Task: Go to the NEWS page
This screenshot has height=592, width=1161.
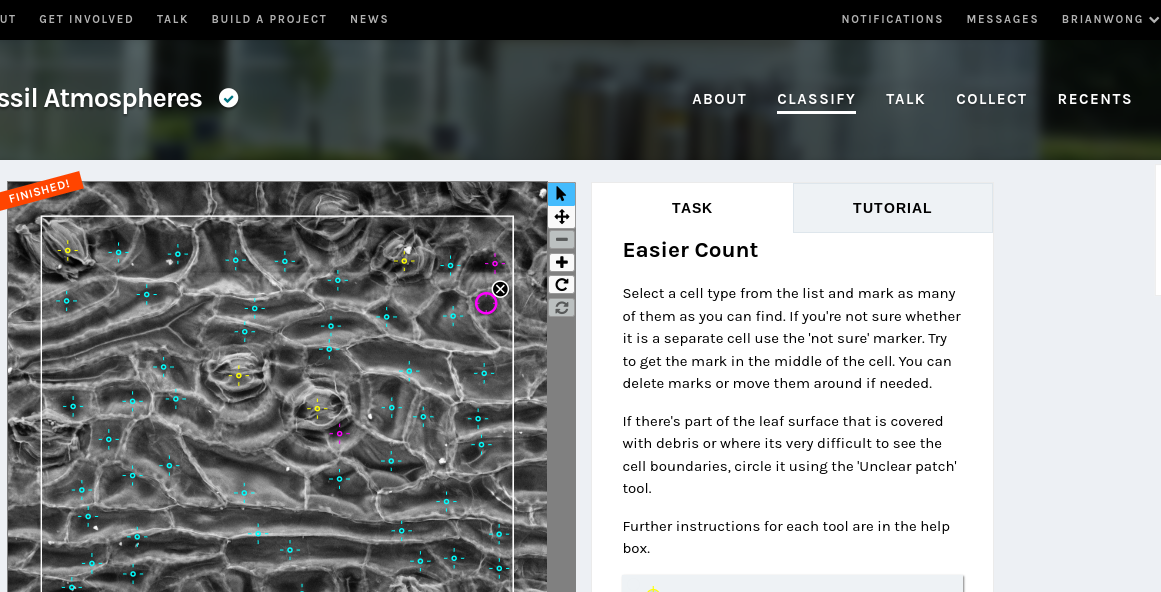Action: [369, 19]
